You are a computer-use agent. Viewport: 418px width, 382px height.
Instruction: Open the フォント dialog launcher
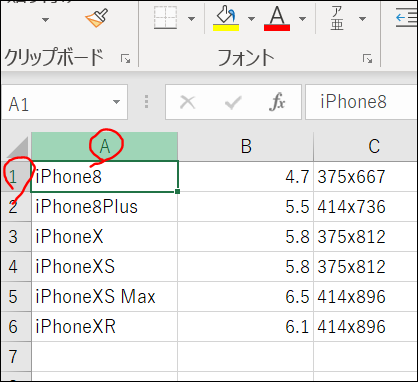(x=368, y=59)
